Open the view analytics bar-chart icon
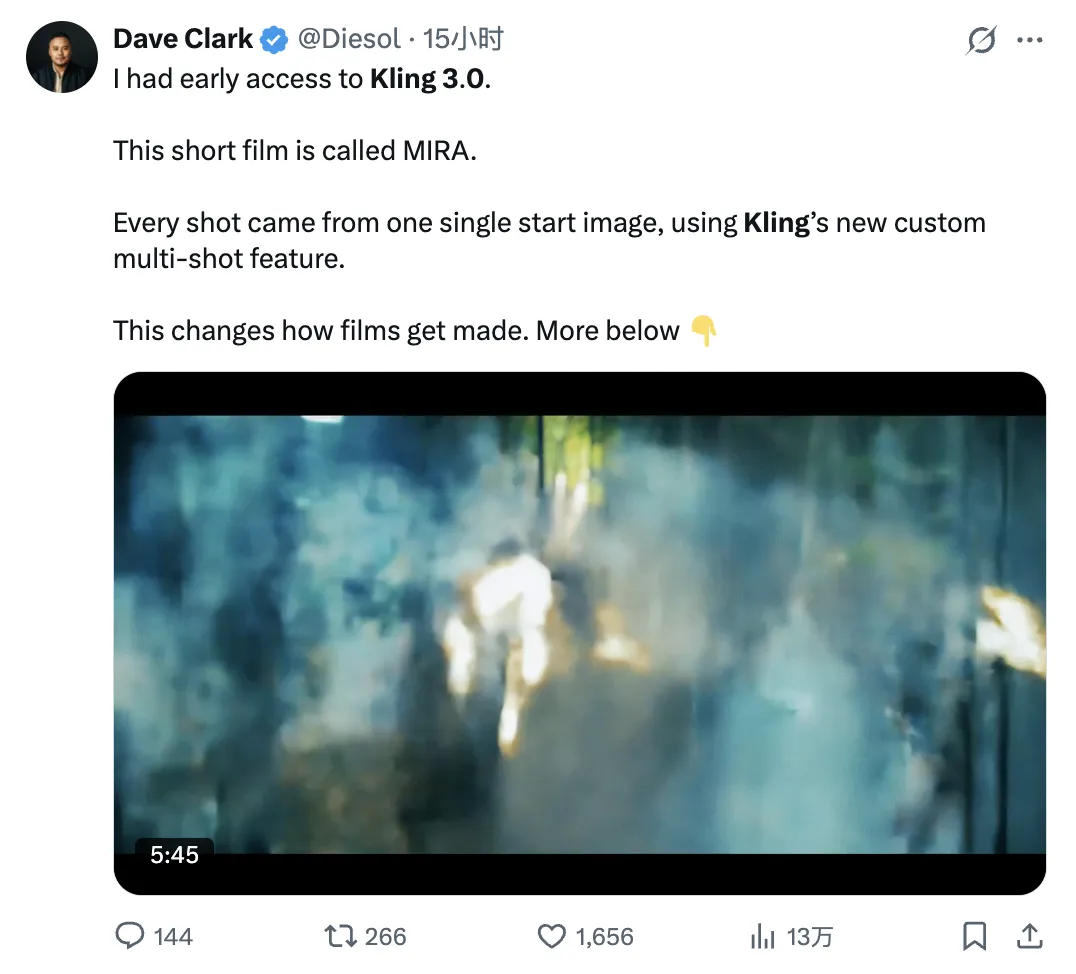 point(763,936)
